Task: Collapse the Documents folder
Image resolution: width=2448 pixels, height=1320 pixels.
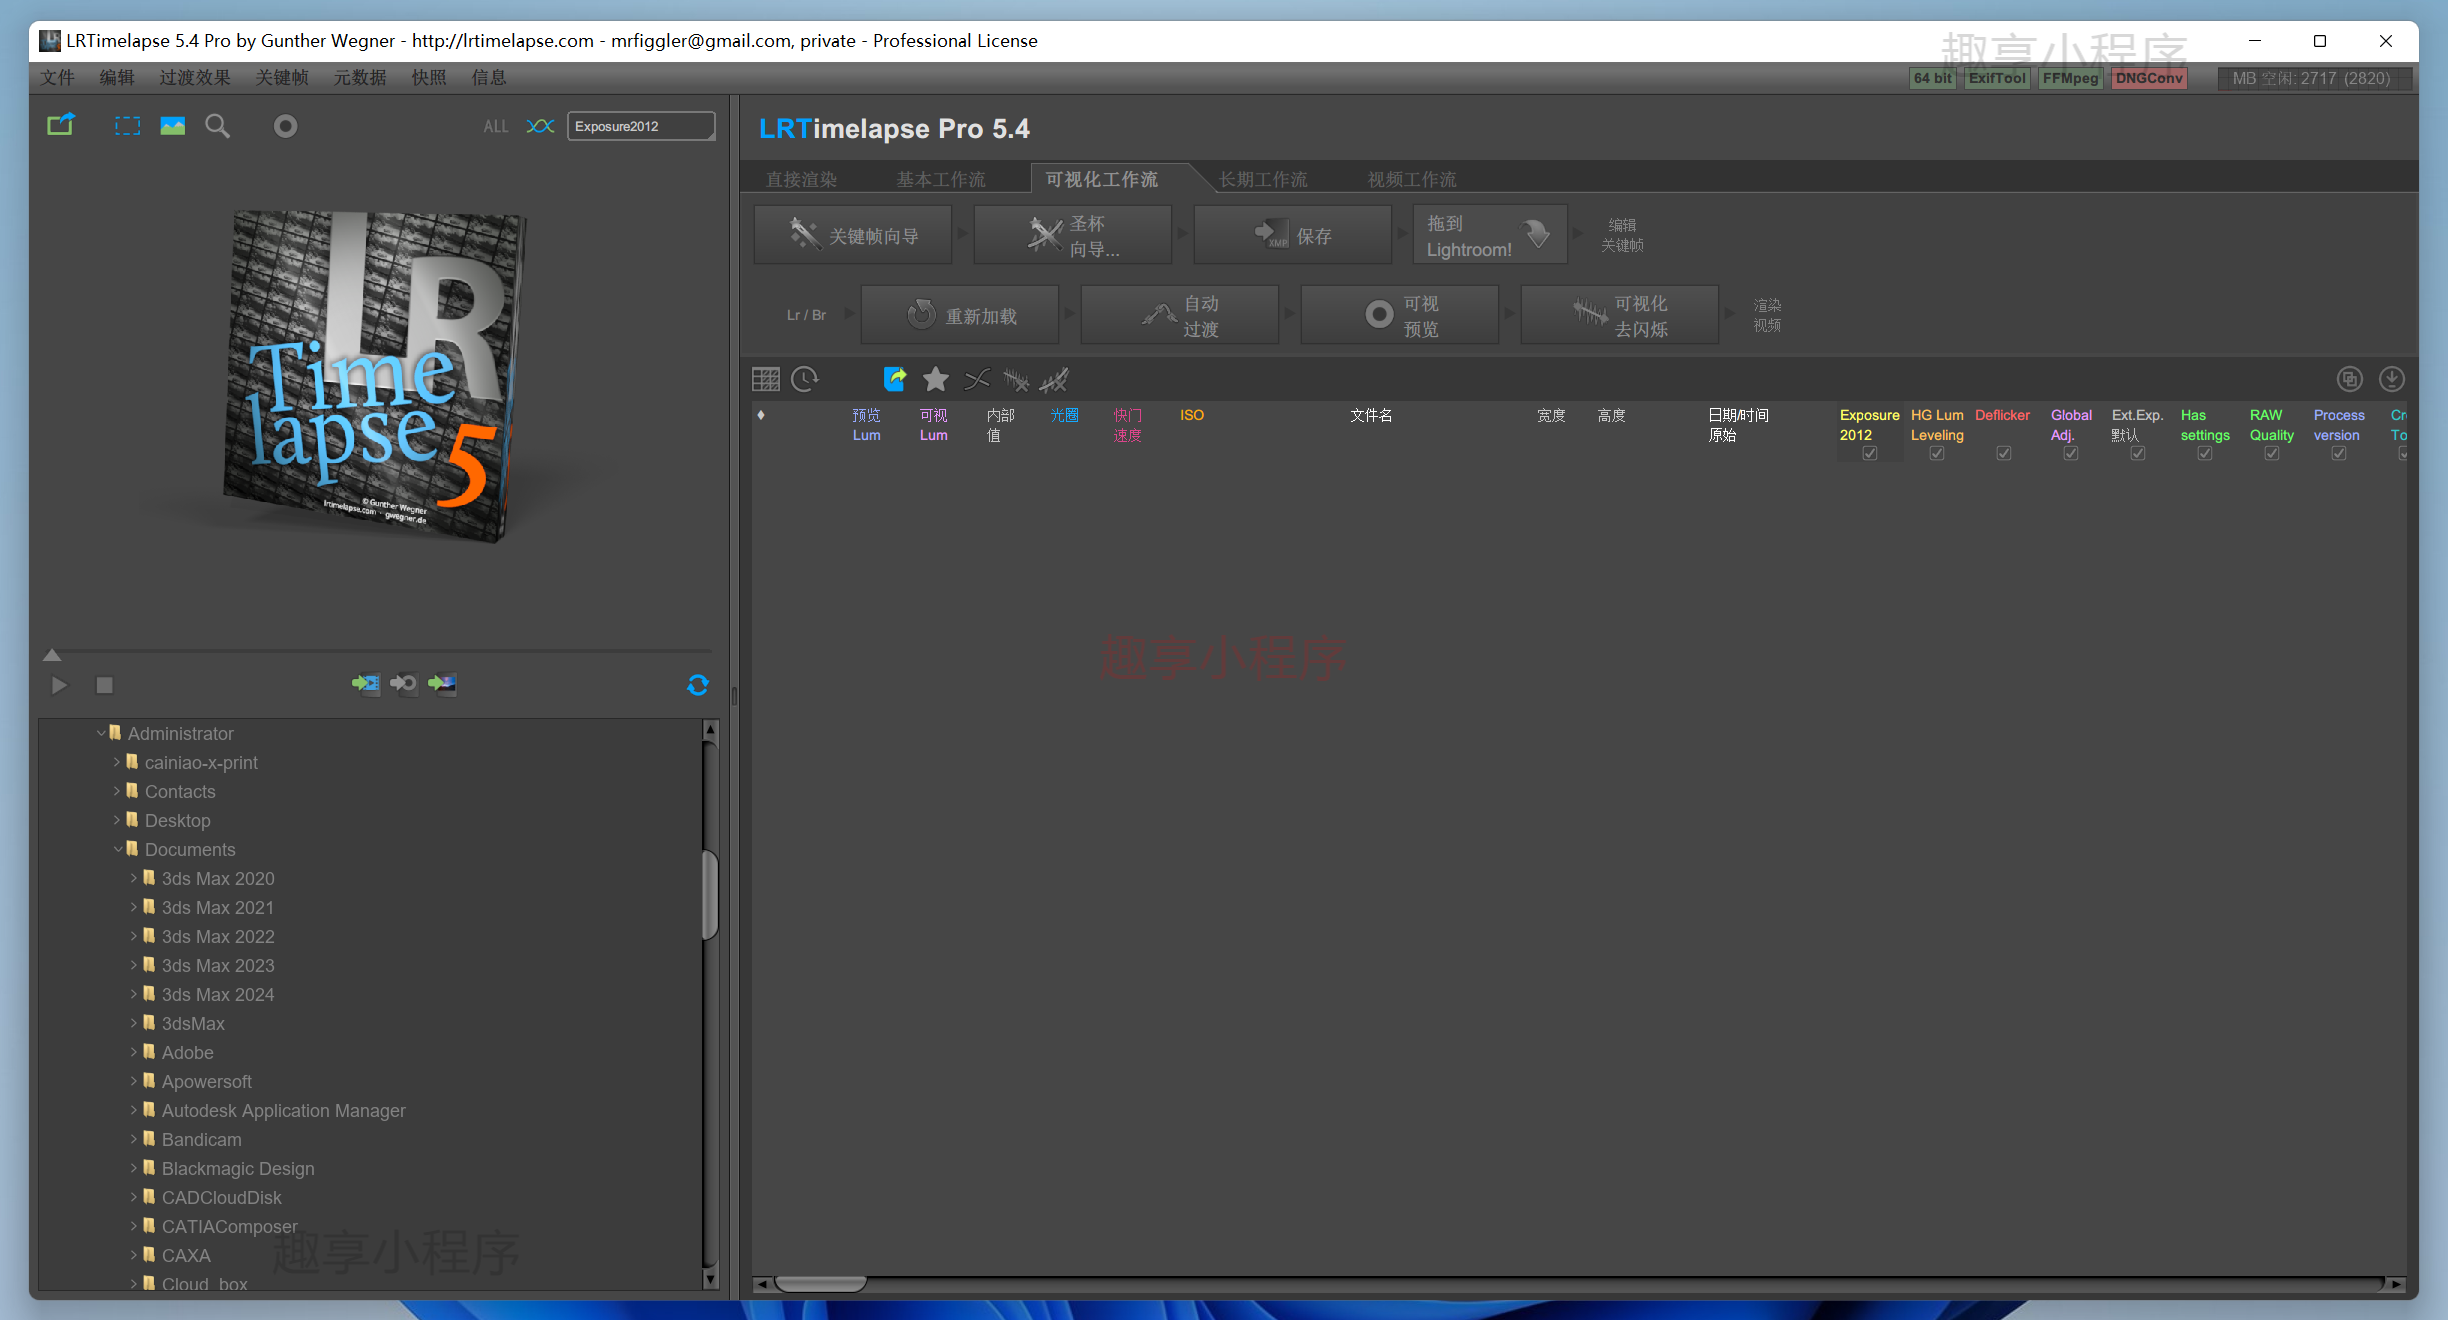Action: (x=118, y=849)
